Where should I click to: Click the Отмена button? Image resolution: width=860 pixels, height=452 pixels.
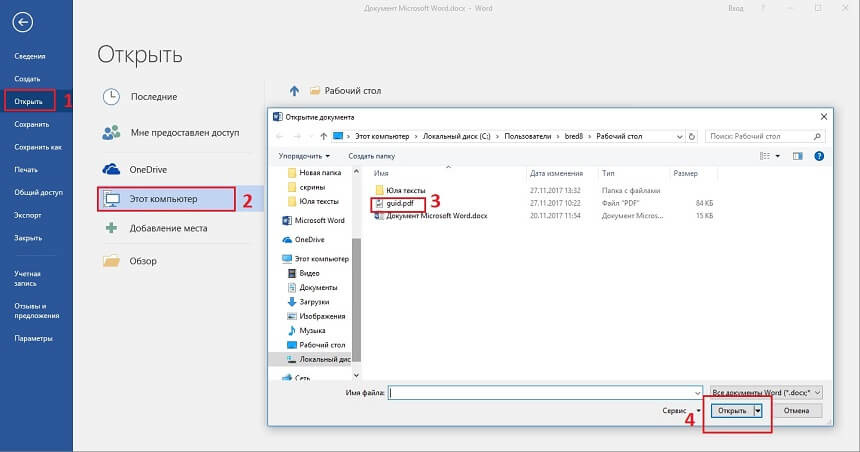tap(796, 410)
